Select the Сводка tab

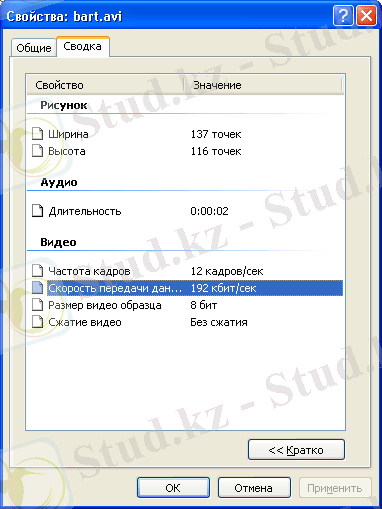(83, 46)
